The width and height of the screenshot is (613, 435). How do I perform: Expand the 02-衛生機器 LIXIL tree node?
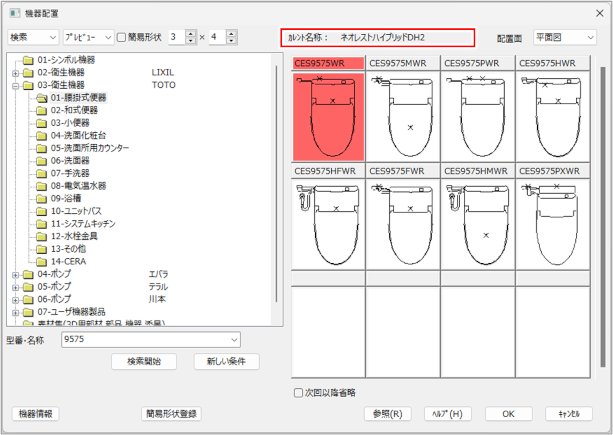coord(16,73)
